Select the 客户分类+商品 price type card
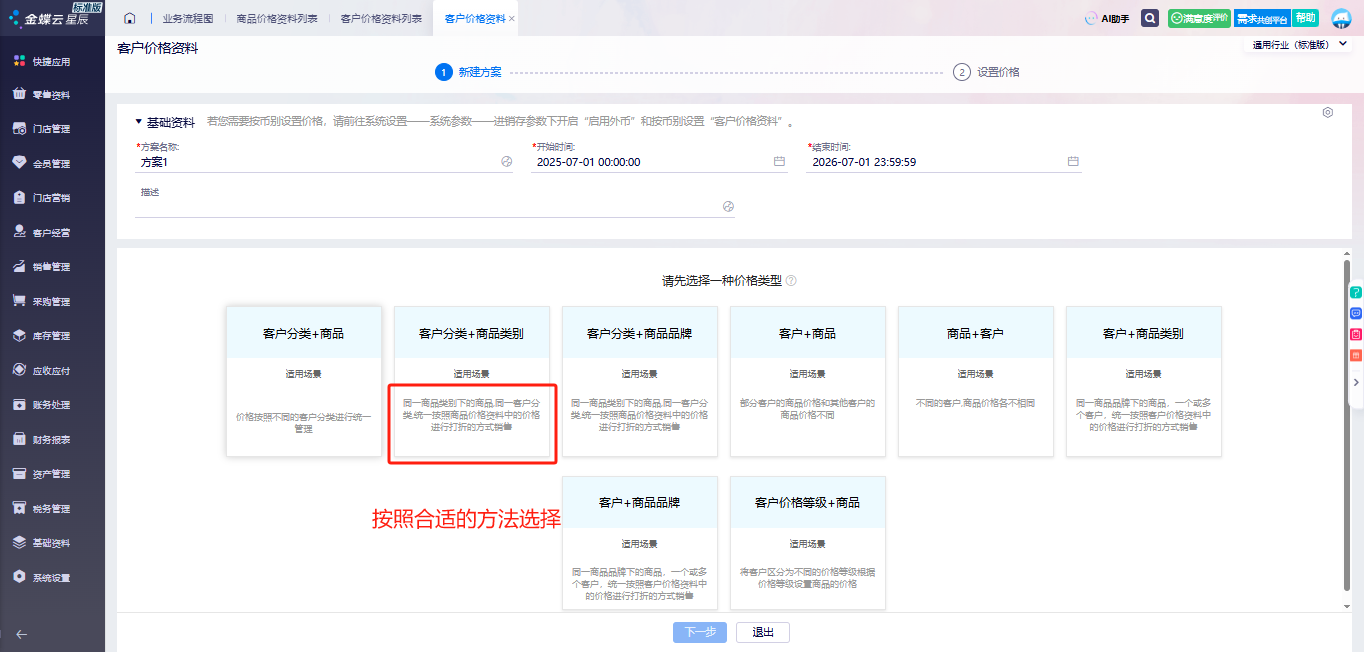The image size is (1364, 652). coord(304,381)
